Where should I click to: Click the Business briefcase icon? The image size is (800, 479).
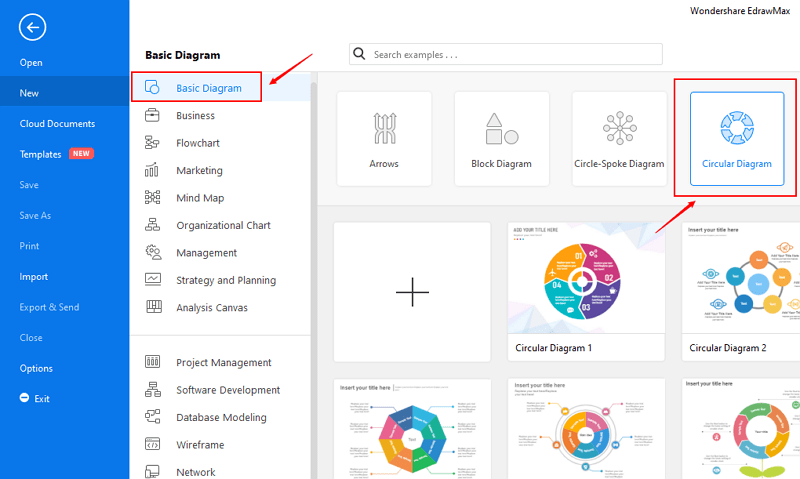point(152,115)
